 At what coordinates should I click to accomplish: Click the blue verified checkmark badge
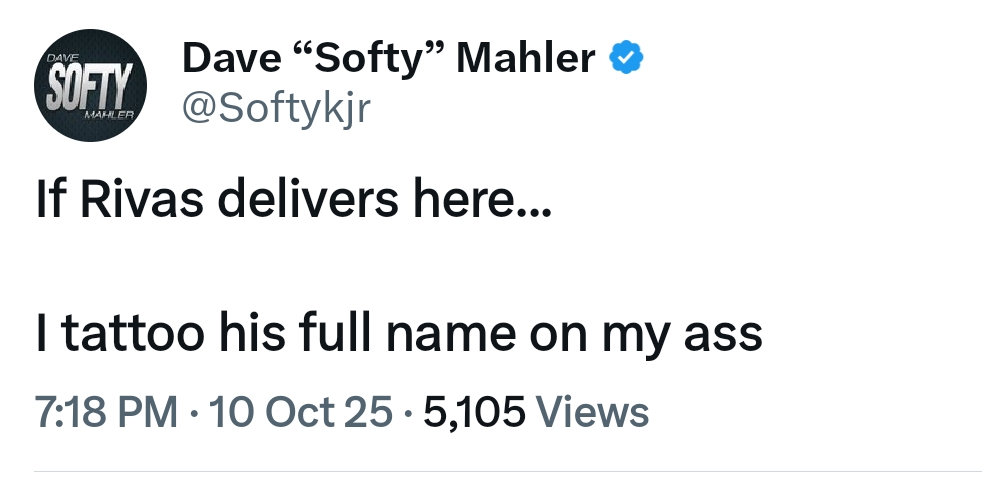coord(626,59)
